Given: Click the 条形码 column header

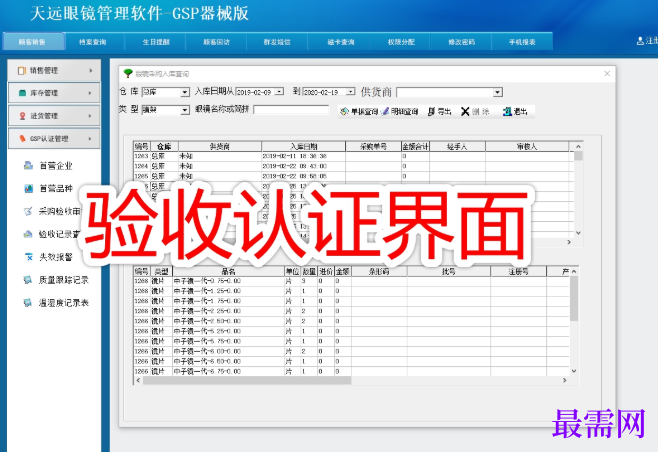Looking at the screenshot, I should (x=379, y=272).
